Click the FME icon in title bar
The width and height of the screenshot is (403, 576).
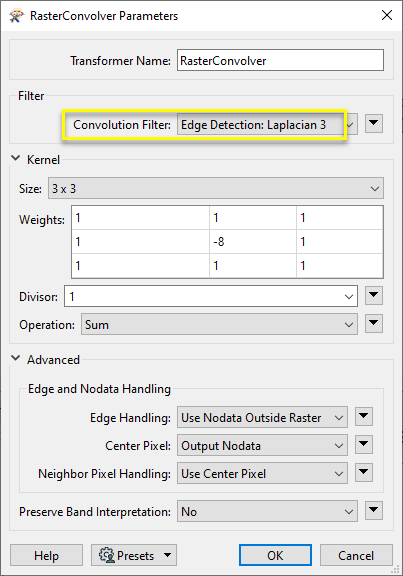16,16
